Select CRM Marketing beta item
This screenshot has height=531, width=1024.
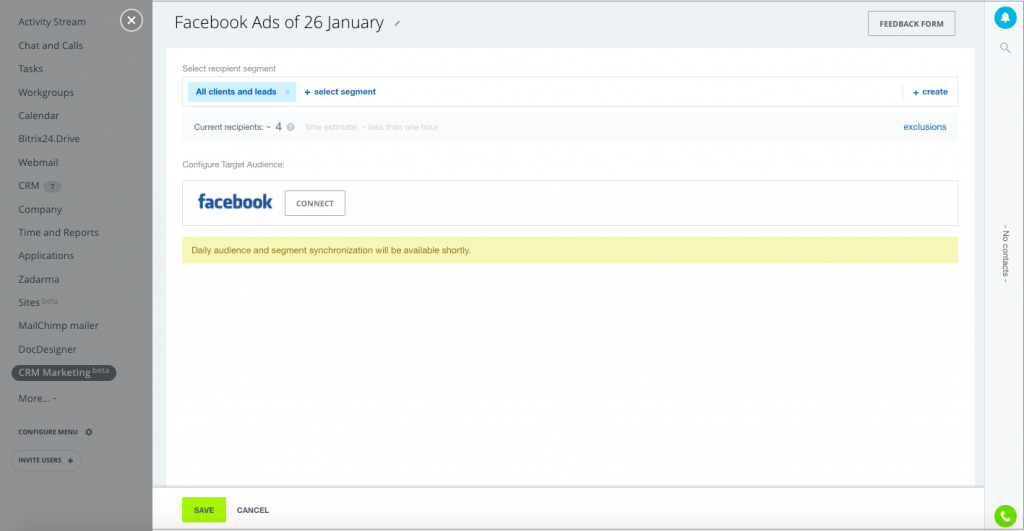[x=63, y=372]
